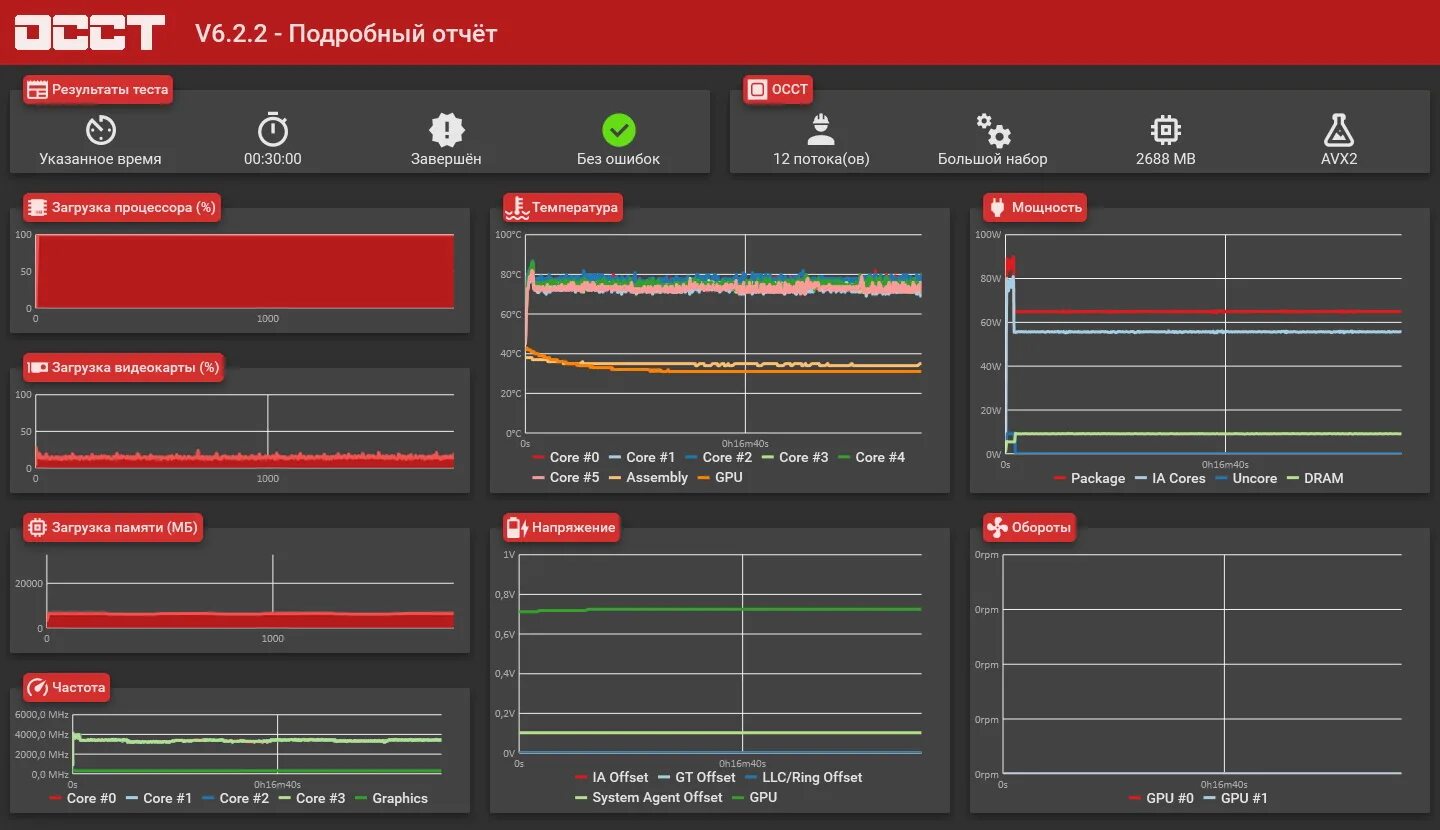Viewport: 1440px width, 830px height.
Task: Click the chip icon above 2688 MB
Action: coord(1165,130)
